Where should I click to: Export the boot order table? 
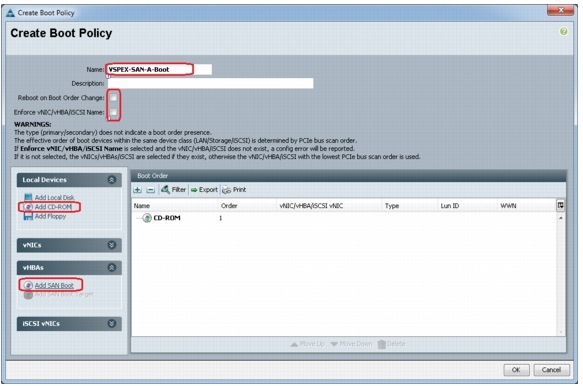[204, 190]
